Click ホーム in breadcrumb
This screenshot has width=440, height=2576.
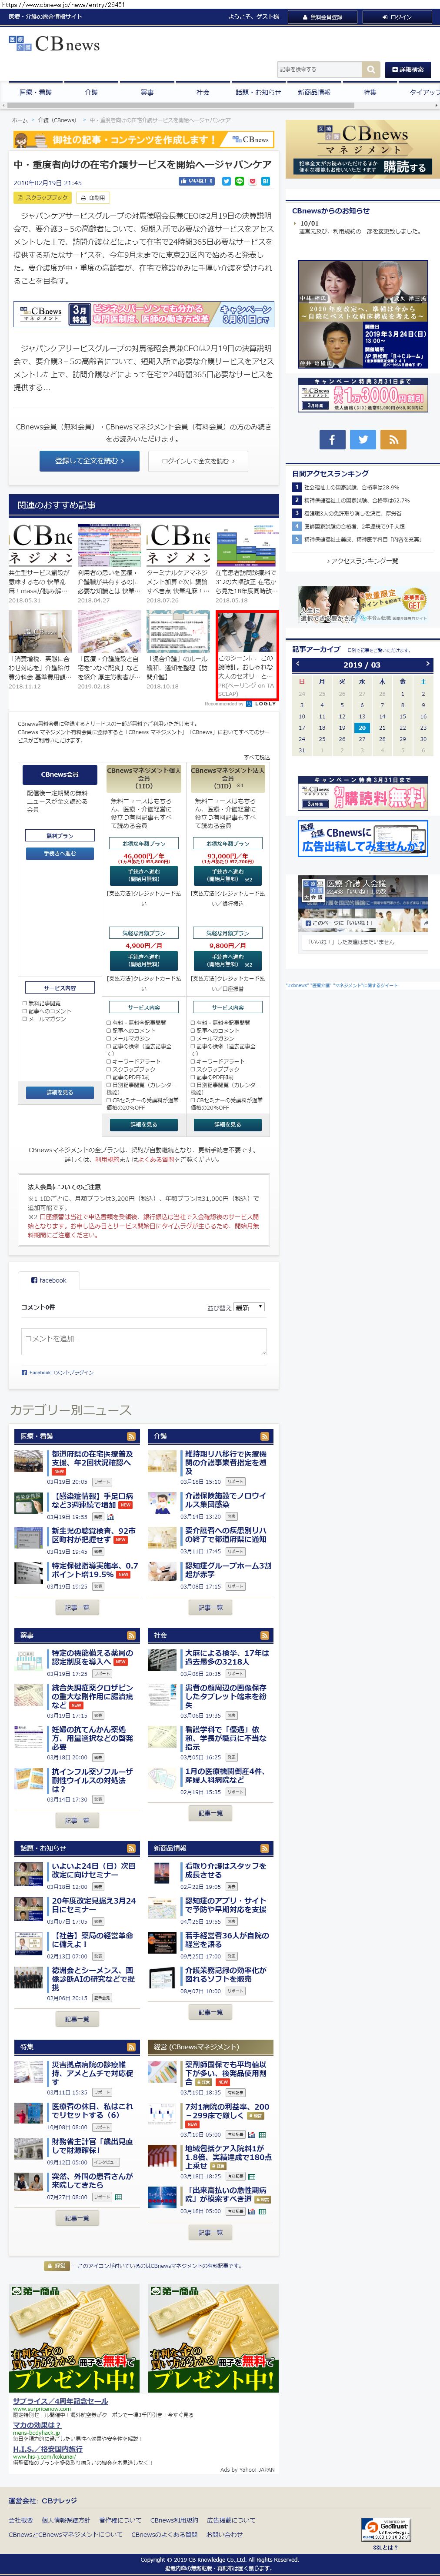(19, 120)
